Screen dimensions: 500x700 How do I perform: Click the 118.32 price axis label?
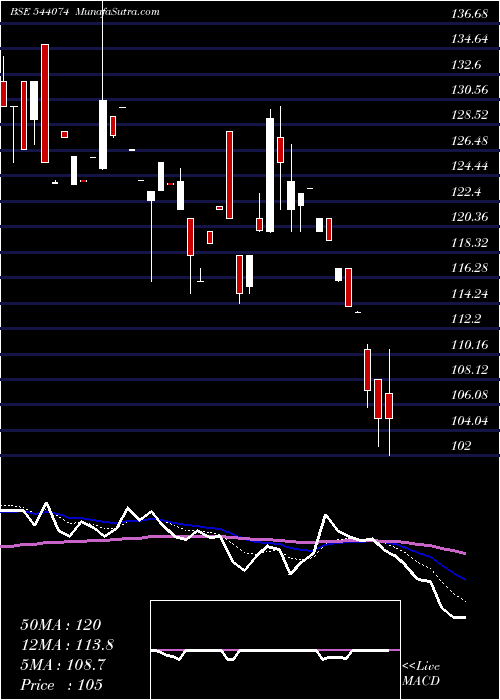pos(469,243)
